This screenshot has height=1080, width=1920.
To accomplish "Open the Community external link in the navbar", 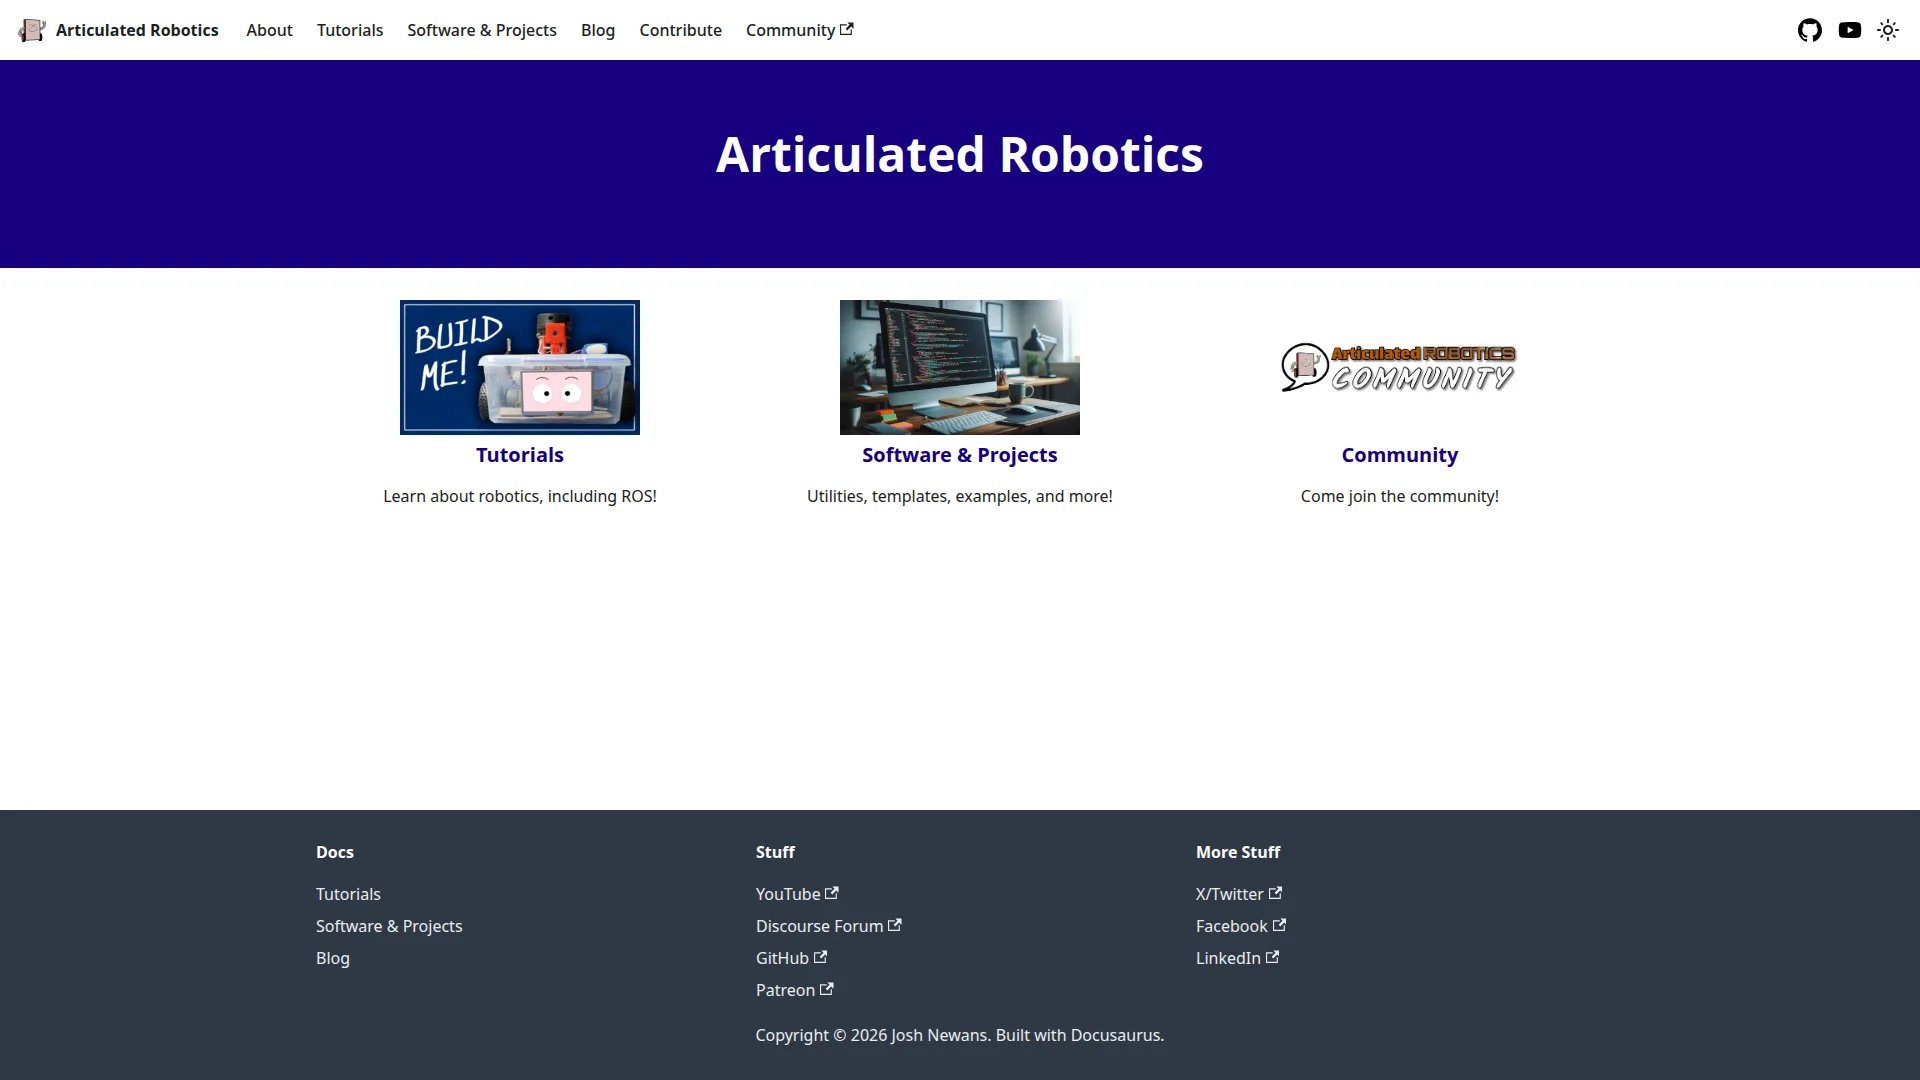I will tap(799, 30).
